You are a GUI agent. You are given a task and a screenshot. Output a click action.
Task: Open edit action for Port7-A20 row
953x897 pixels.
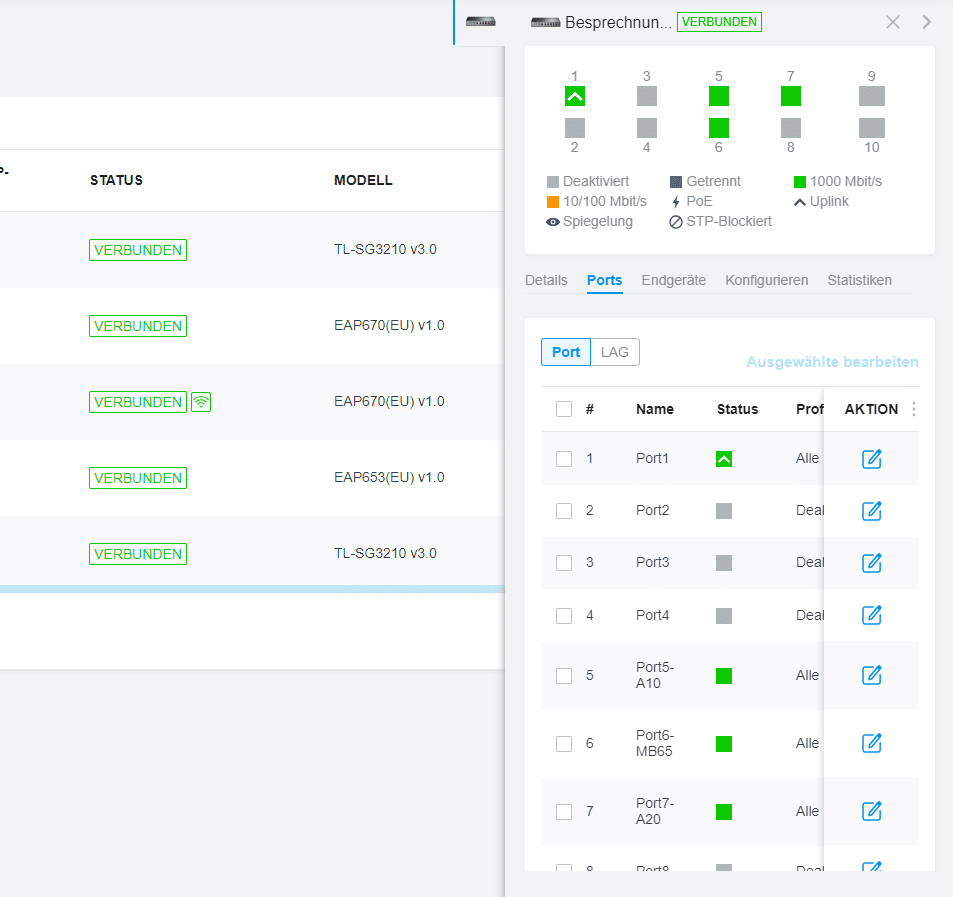pos(872,811)
